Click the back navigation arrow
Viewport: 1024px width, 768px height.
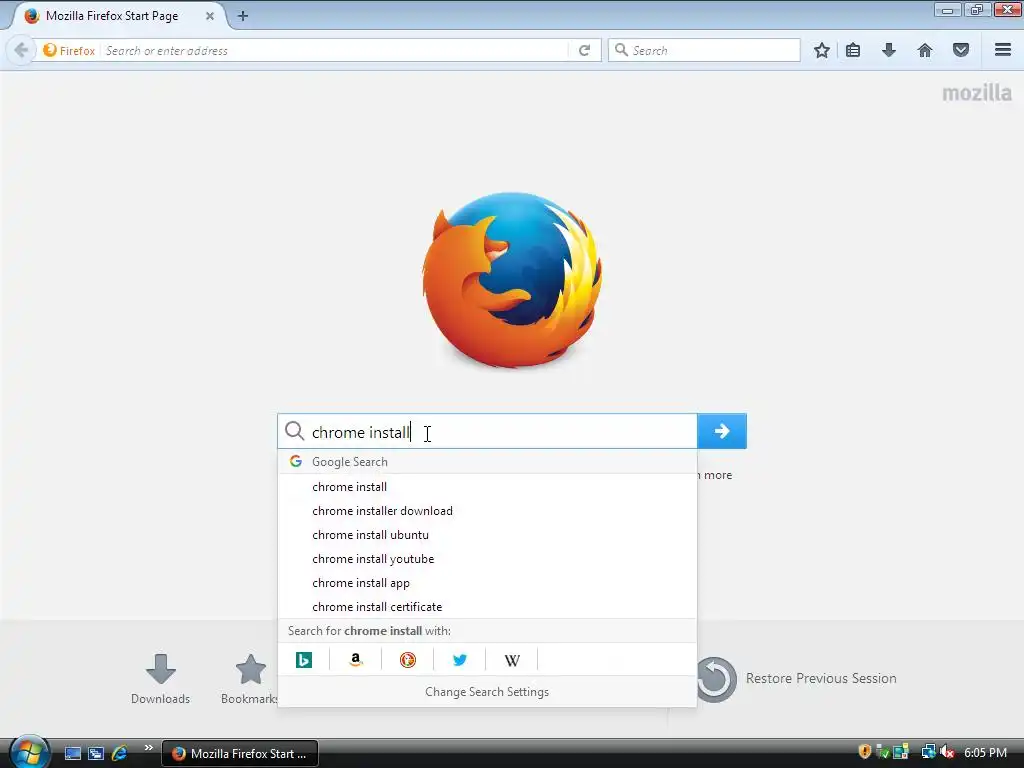coord(21,50)
